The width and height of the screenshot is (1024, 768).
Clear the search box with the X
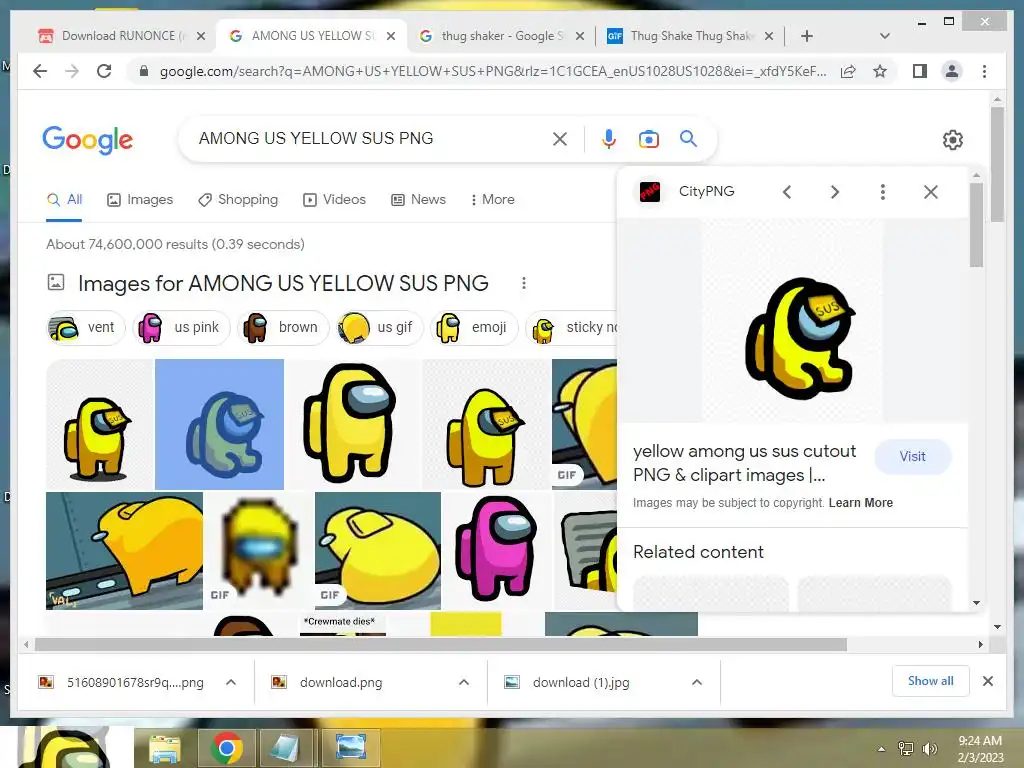click(560, 138)
